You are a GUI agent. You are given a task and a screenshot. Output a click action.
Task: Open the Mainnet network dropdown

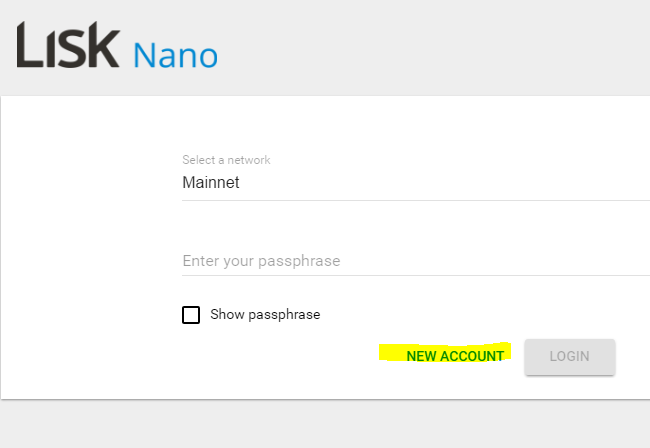click(416, 183)
